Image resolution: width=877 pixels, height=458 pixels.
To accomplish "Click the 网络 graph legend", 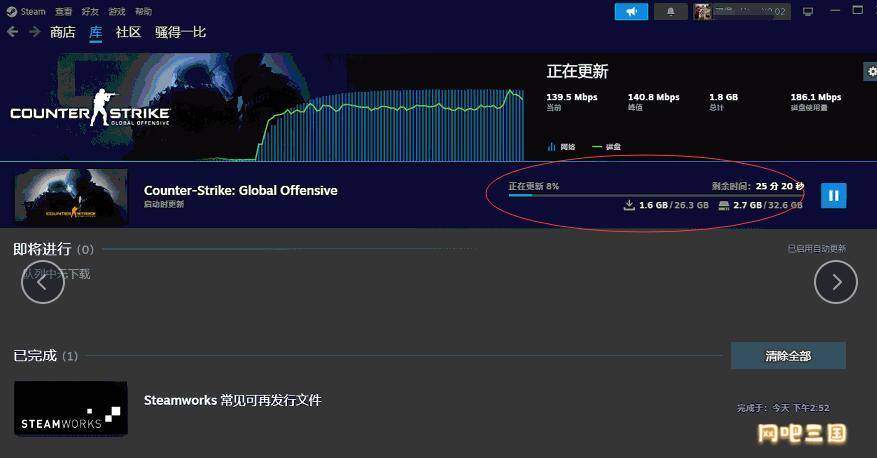I will coord(561,147).
